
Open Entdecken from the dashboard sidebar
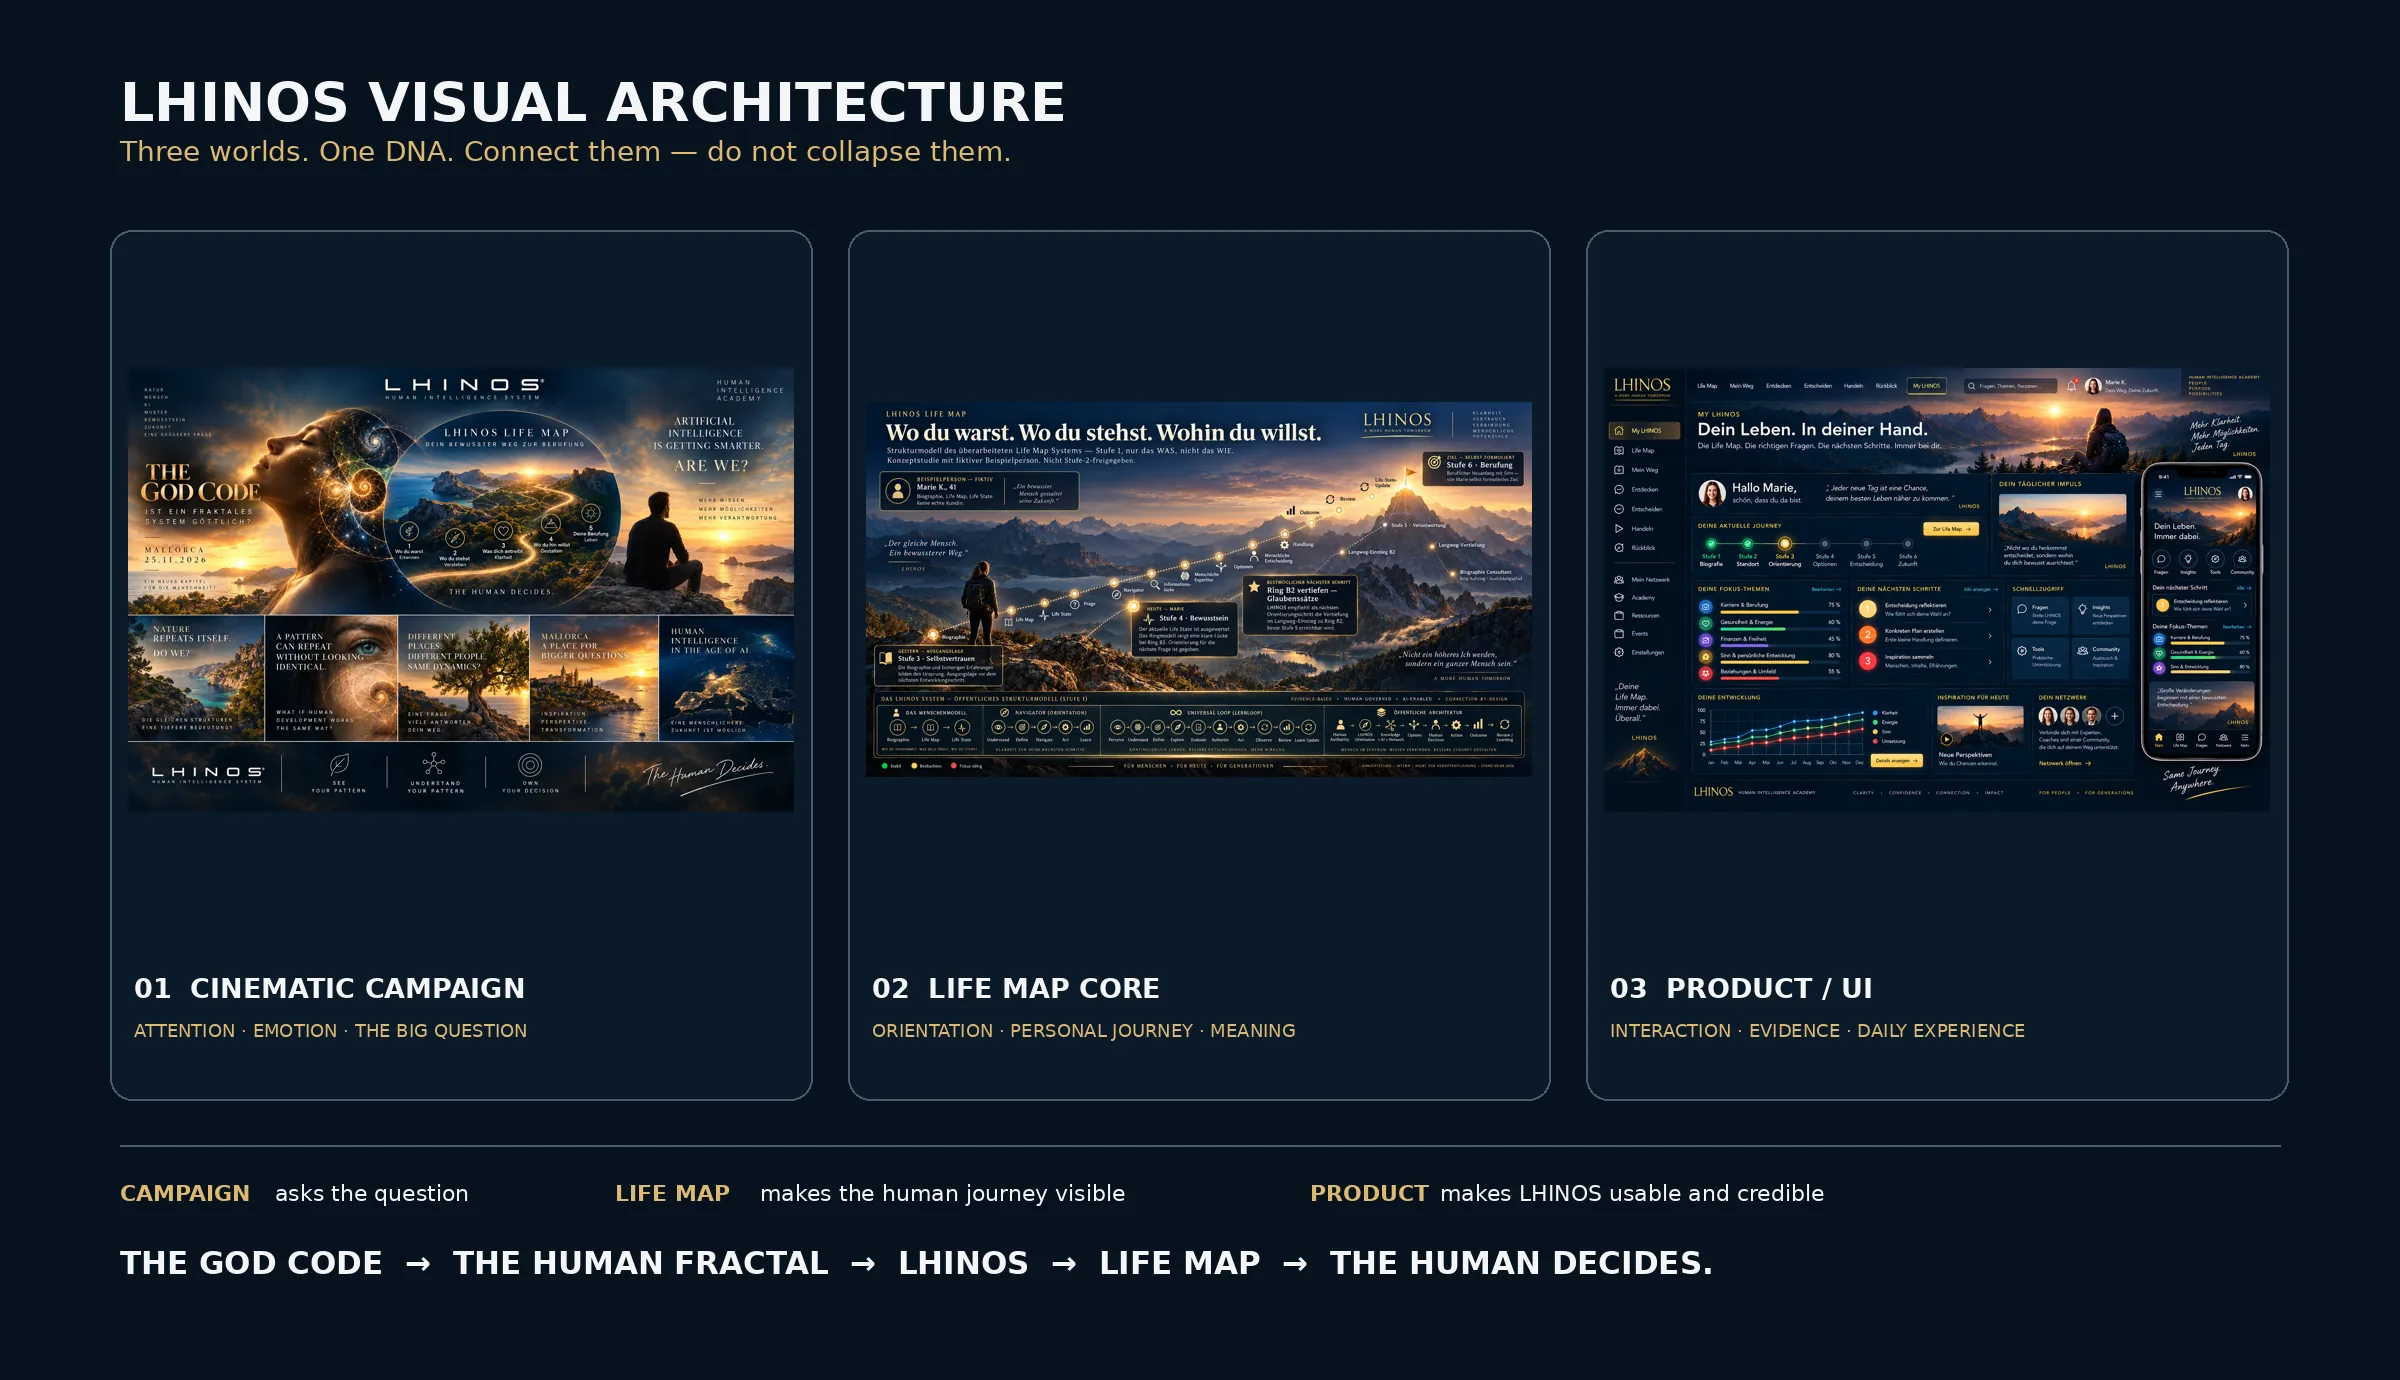(1637, 490)
